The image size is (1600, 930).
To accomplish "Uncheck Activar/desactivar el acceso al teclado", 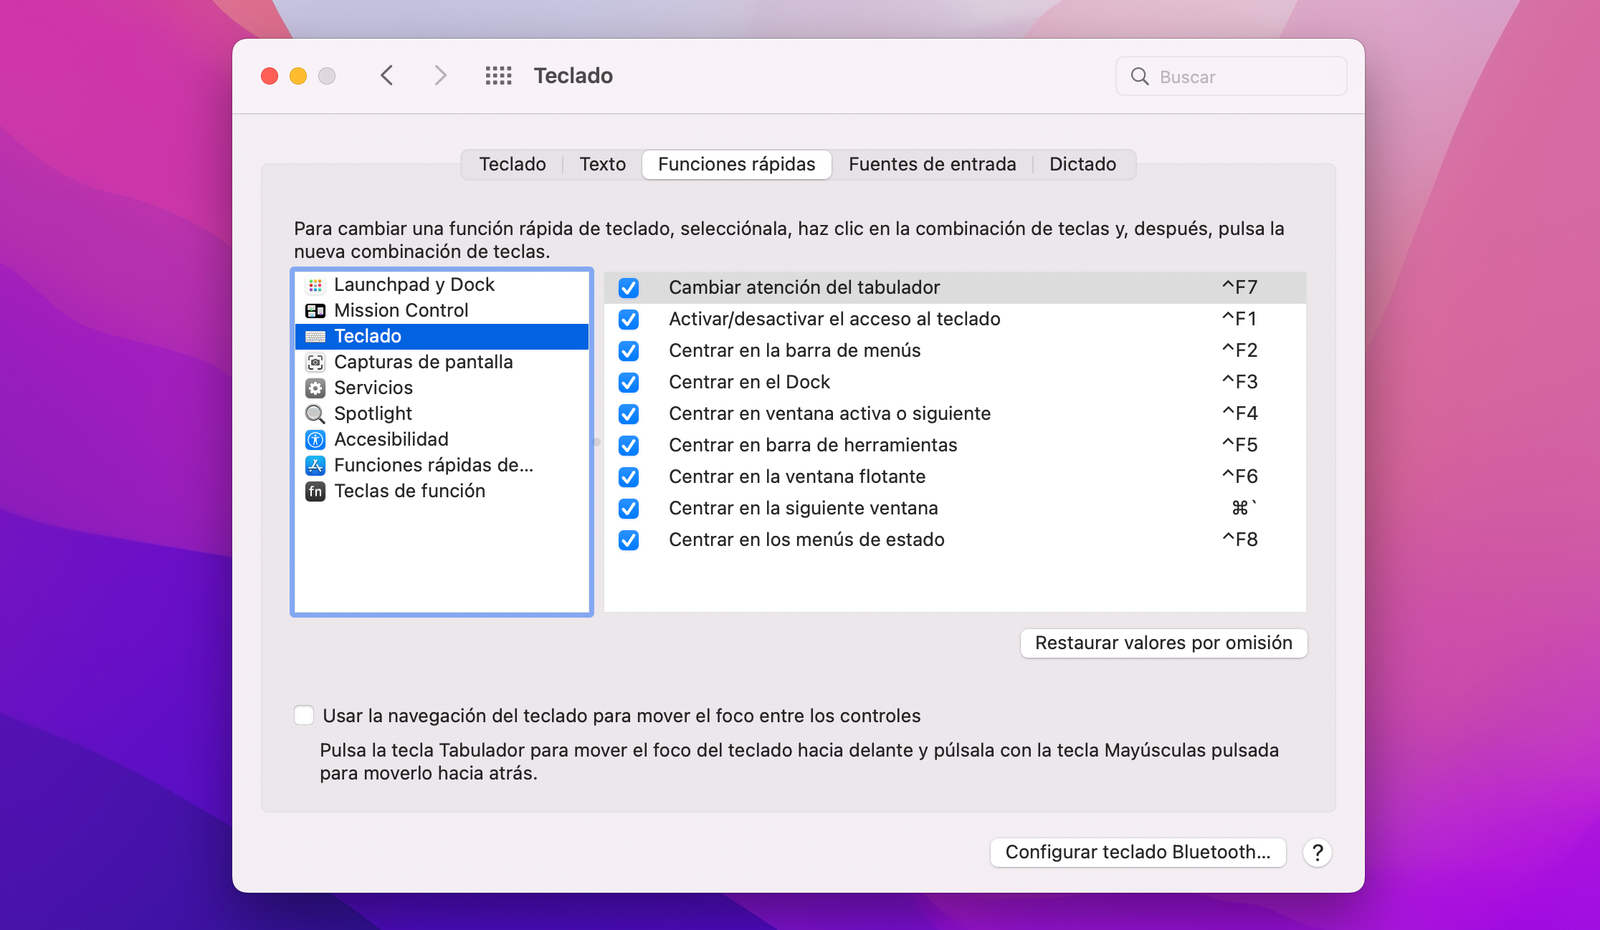I will (x=628, y=320).
